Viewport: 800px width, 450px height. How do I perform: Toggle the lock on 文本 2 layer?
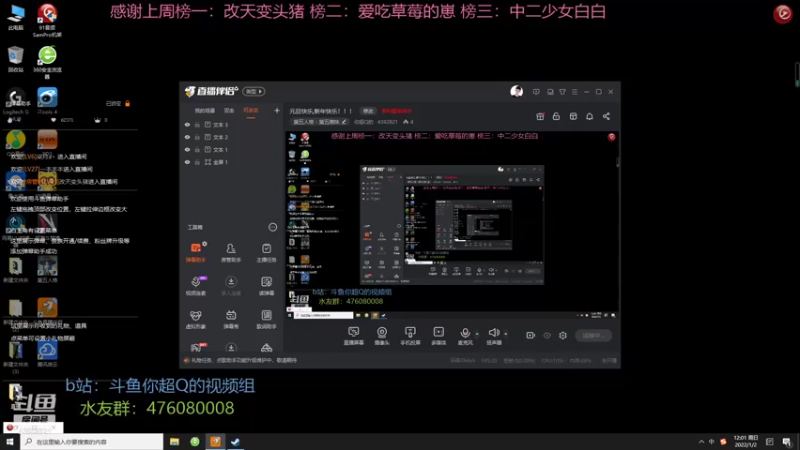[197, 137]
